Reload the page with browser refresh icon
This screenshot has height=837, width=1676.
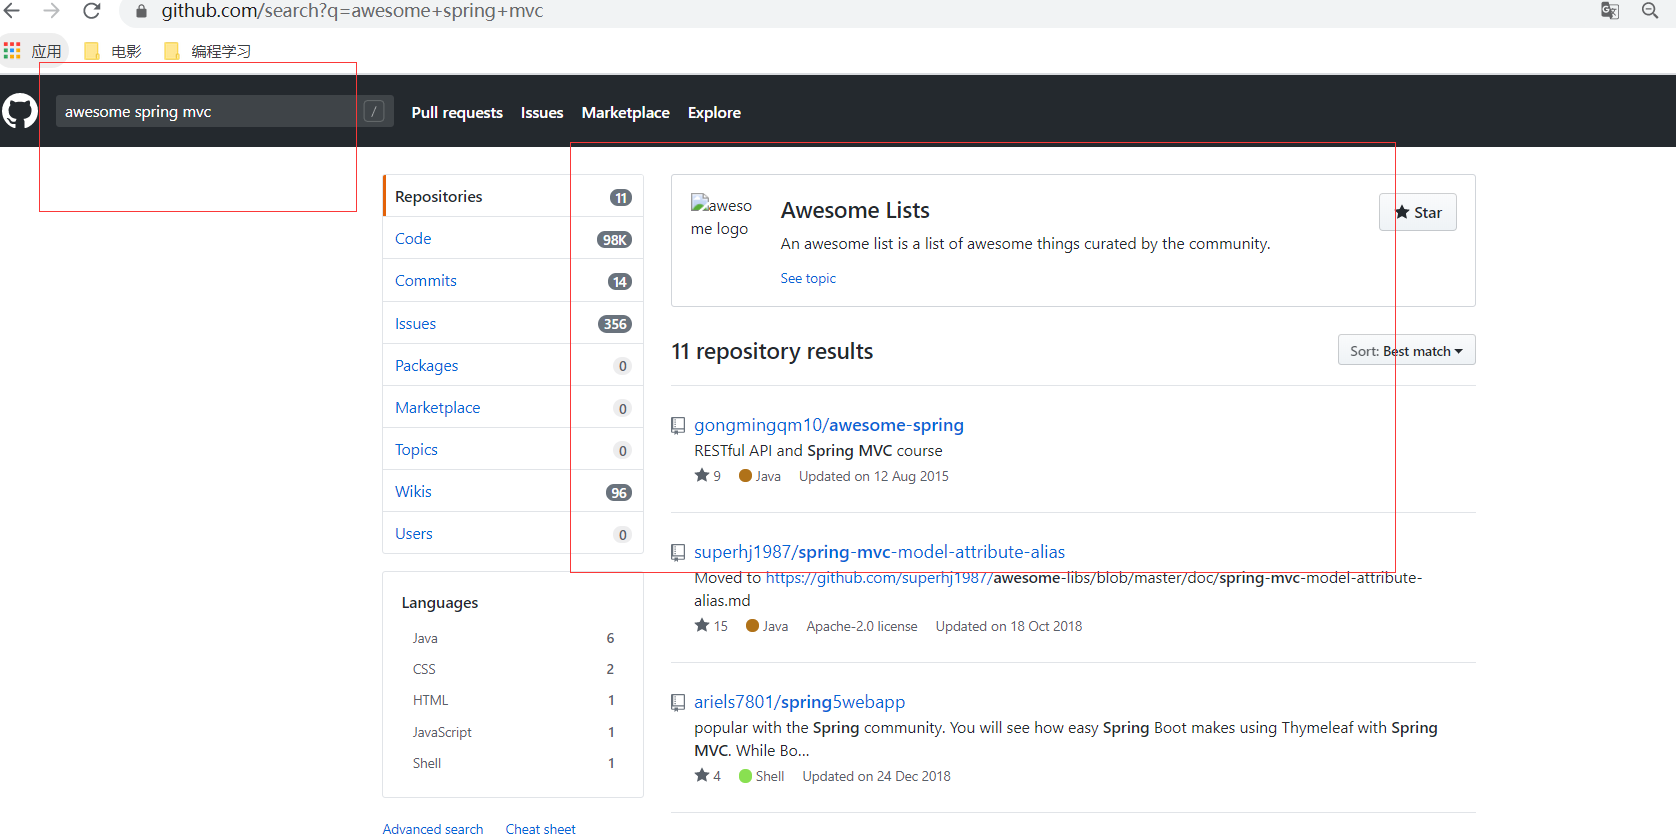(x=92, y=11)
